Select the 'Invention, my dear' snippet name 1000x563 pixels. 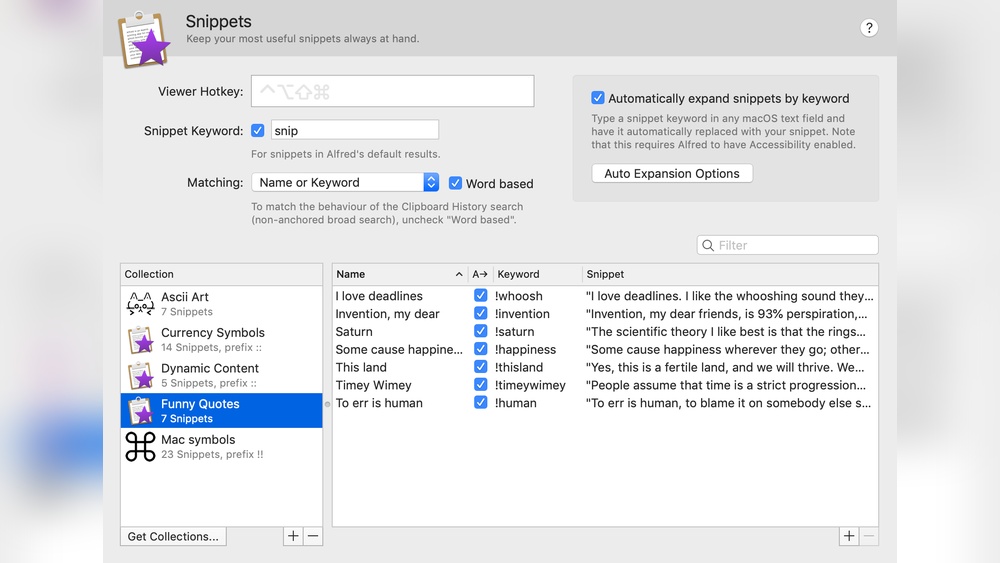tap(387, 314)
